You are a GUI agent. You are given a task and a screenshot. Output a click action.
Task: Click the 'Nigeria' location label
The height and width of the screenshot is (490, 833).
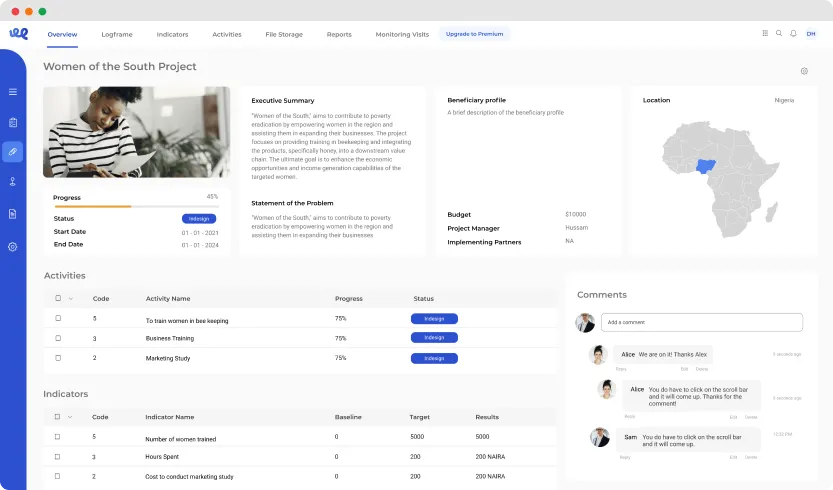pos(784,100)
